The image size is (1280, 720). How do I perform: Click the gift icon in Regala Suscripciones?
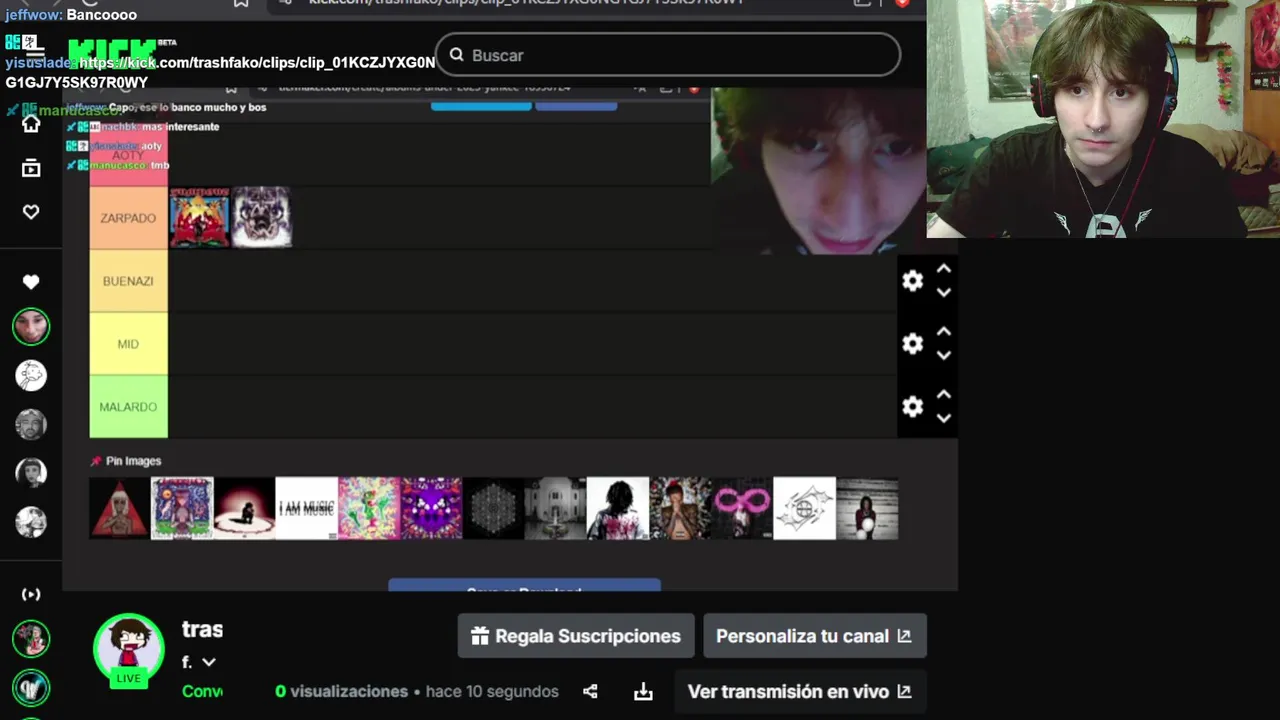point(480,636)
